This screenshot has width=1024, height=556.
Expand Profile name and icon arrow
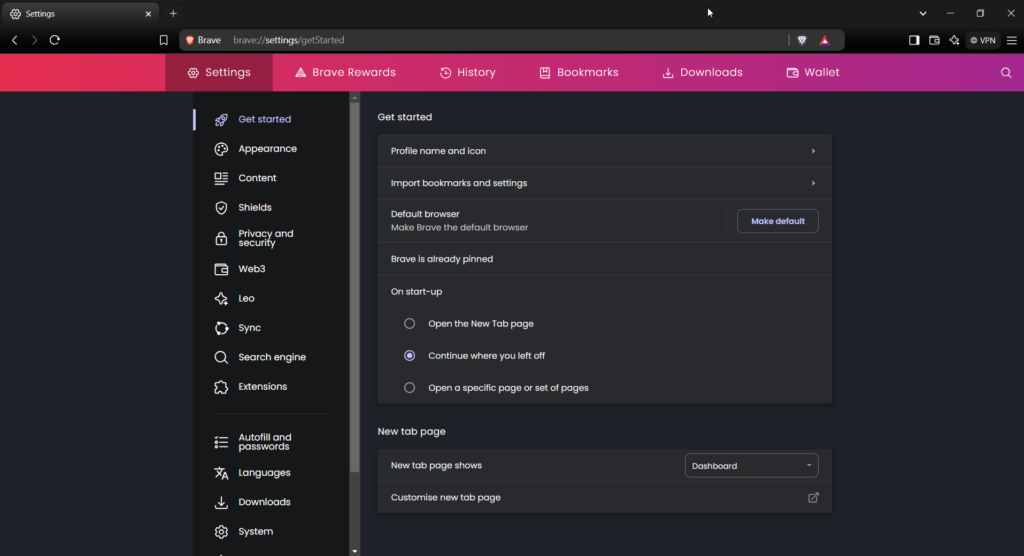pyautogui.click(x=813, y=151)
